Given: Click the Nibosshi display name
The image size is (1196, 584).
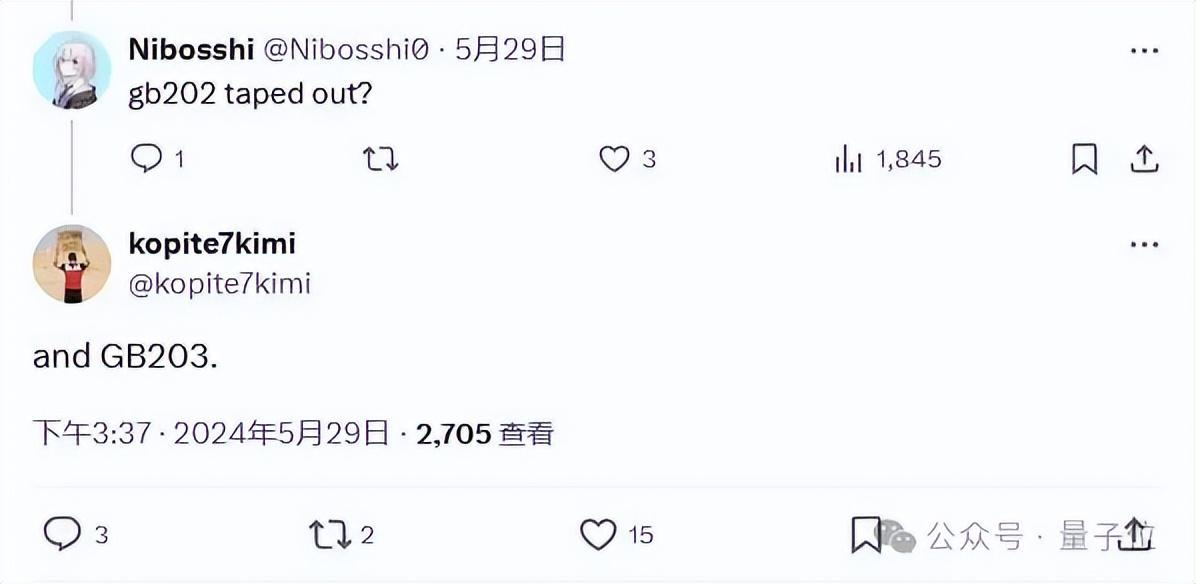Looking at the screenshot, I should [x=191, y=48].
